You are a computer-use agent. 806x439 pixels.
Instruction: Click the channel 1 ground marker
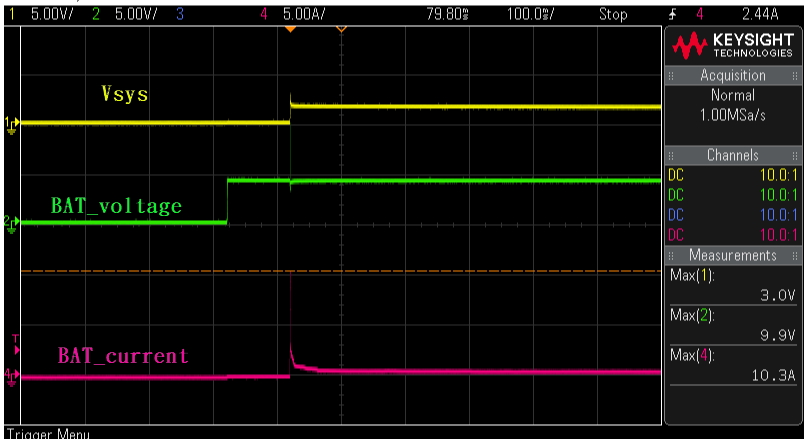(x=11, y=125)
